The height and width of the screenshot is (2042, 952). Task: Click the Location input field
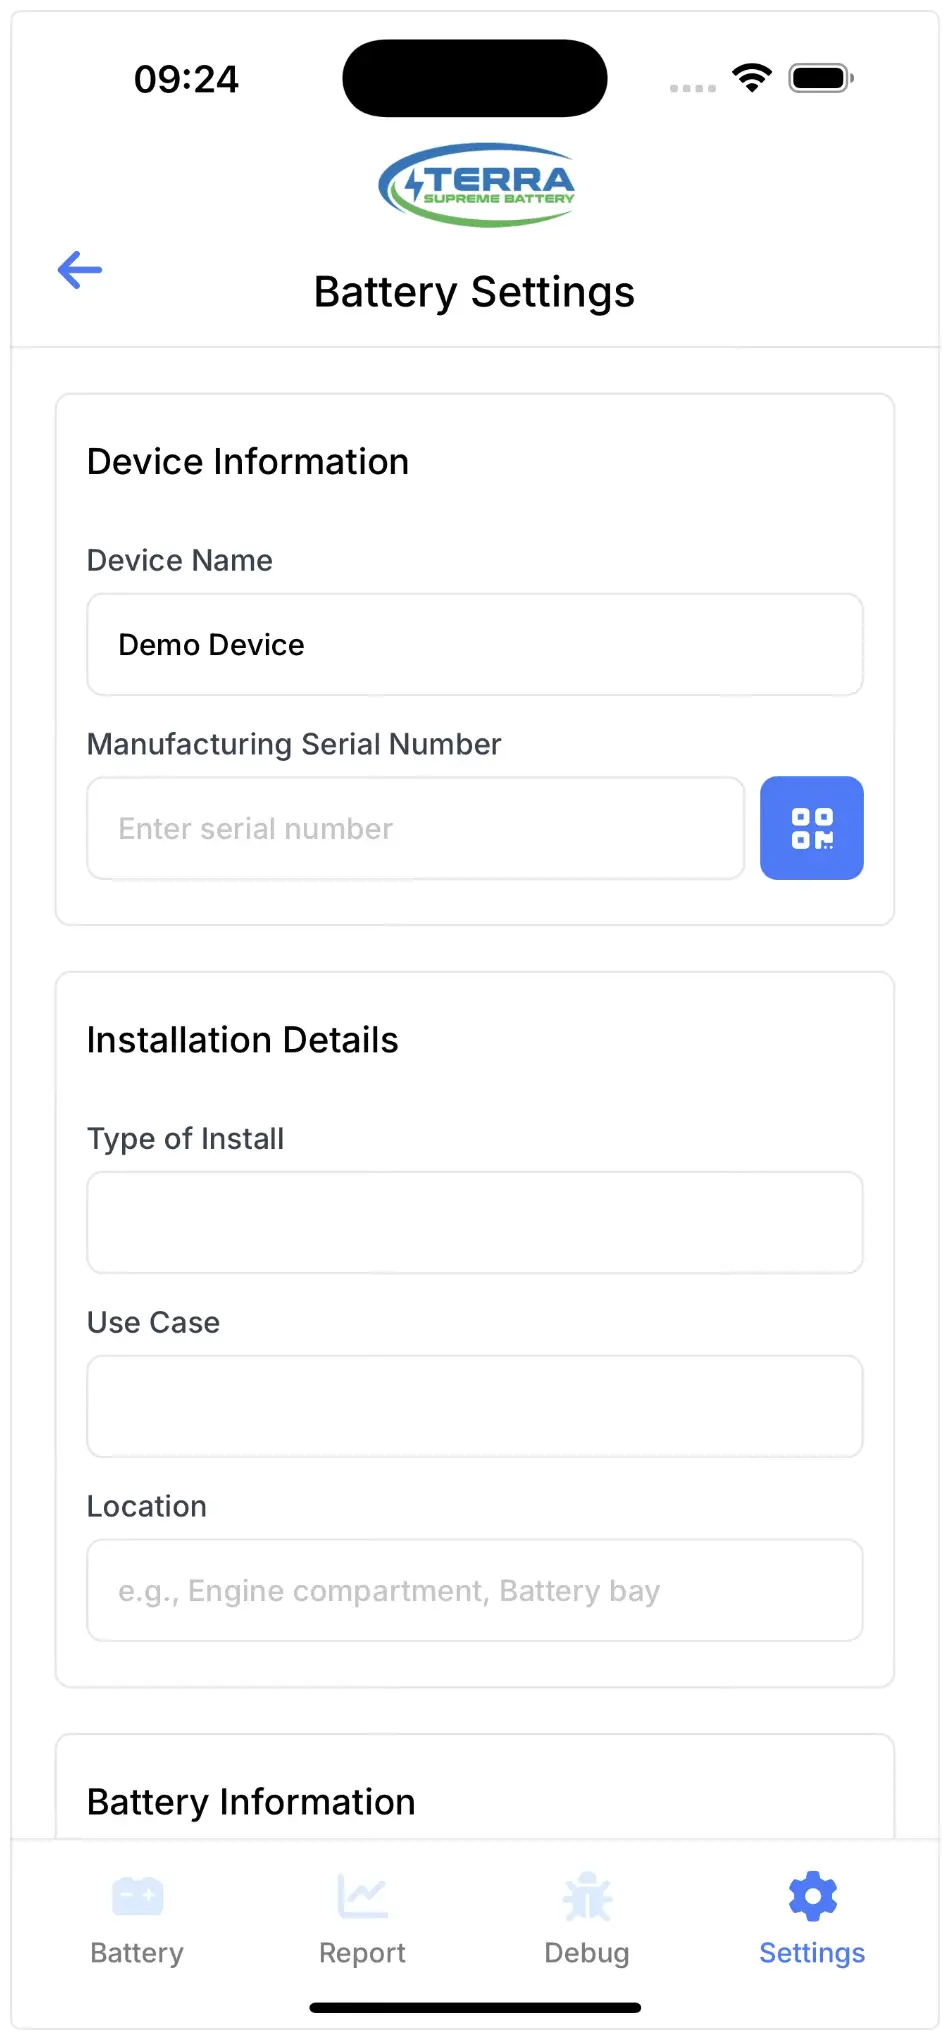[x=475, y=1590]
